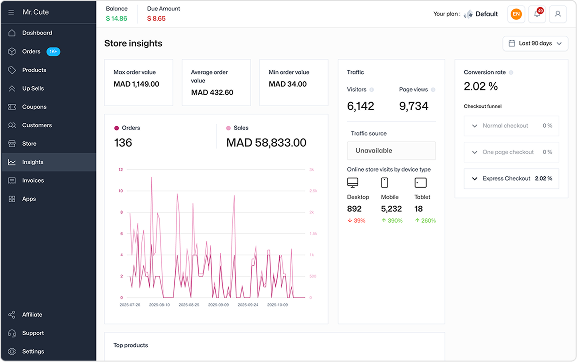Click the balance amount $ 14.85

pyautogui.click(x=116, y=19)
